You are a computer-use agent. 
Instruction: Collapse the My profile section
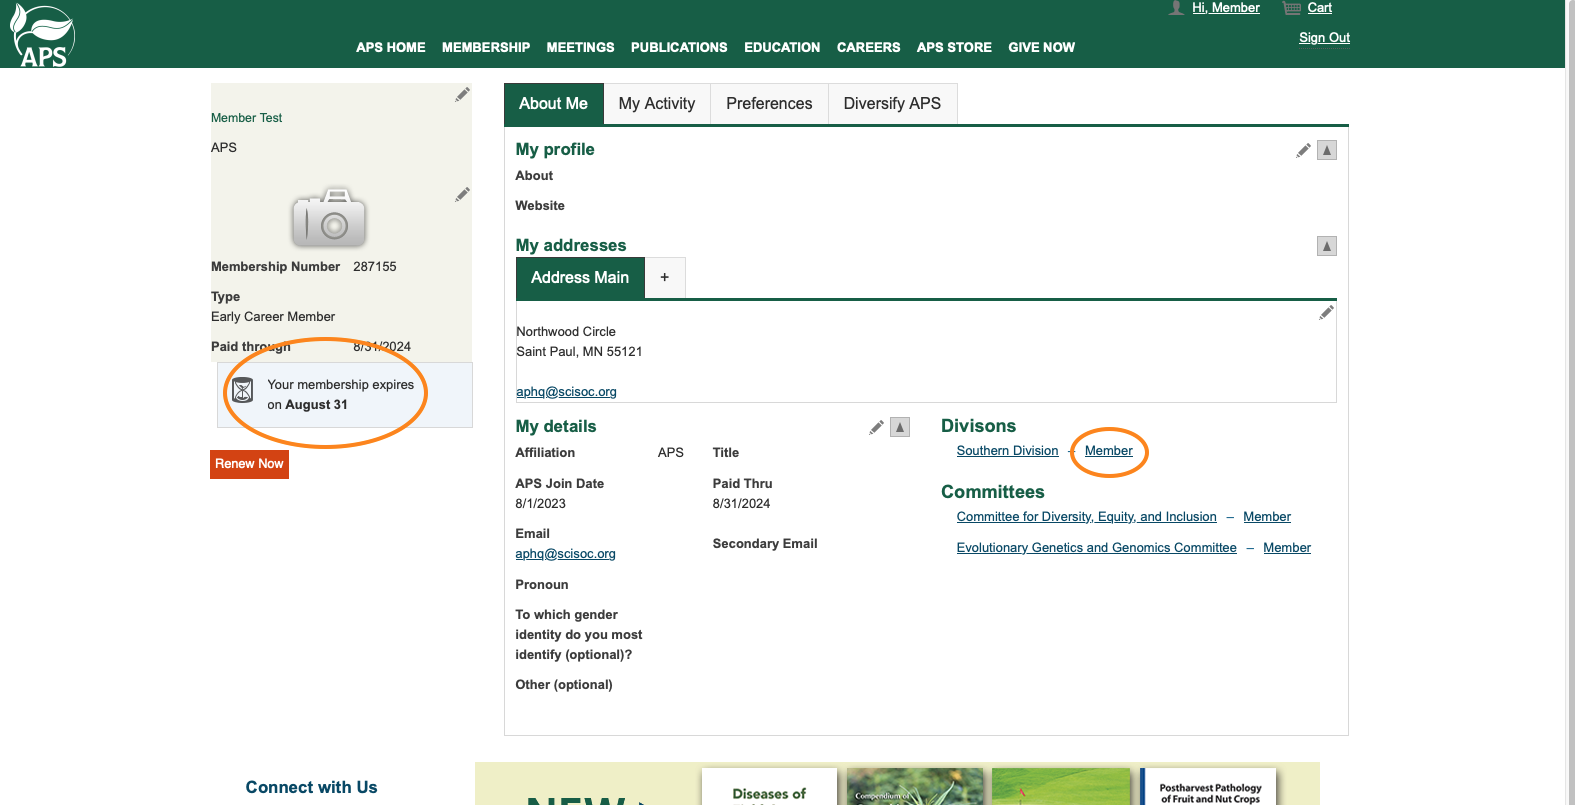(1327, 150)
